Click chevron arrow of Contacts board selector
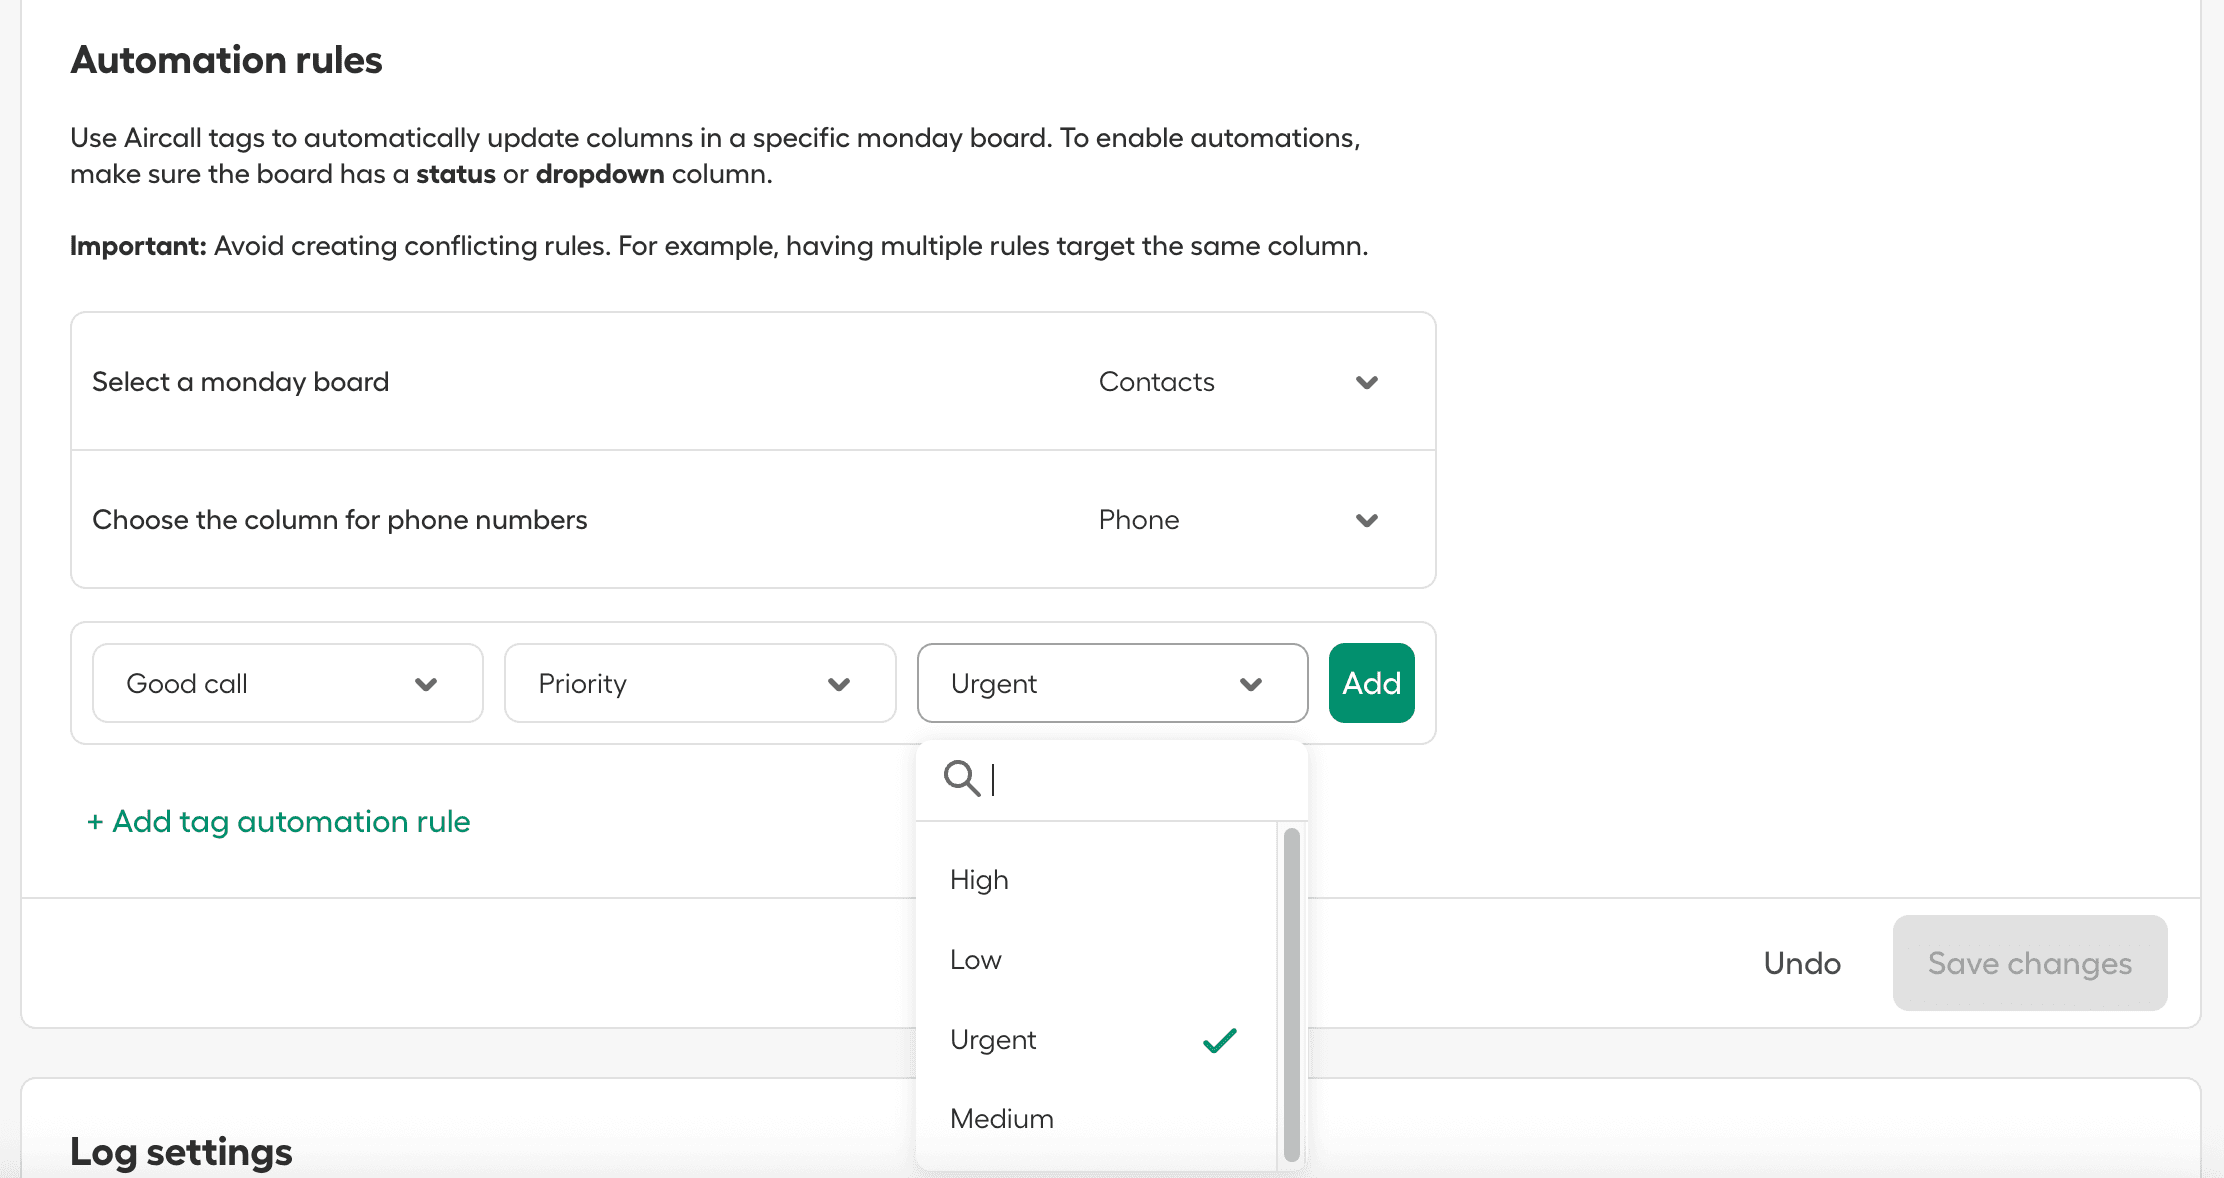Viewport: 2224px width, 1178px height. (x=1367, y=382)
